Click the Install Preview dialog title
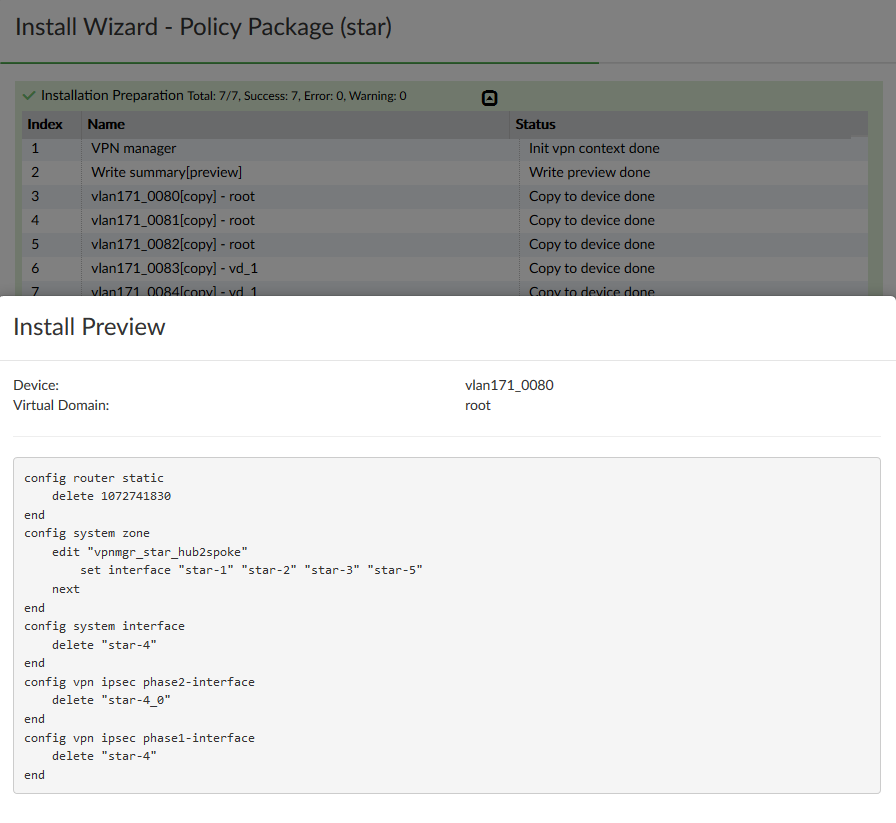Screen dimensions: 896x823 tap(89, 327)
